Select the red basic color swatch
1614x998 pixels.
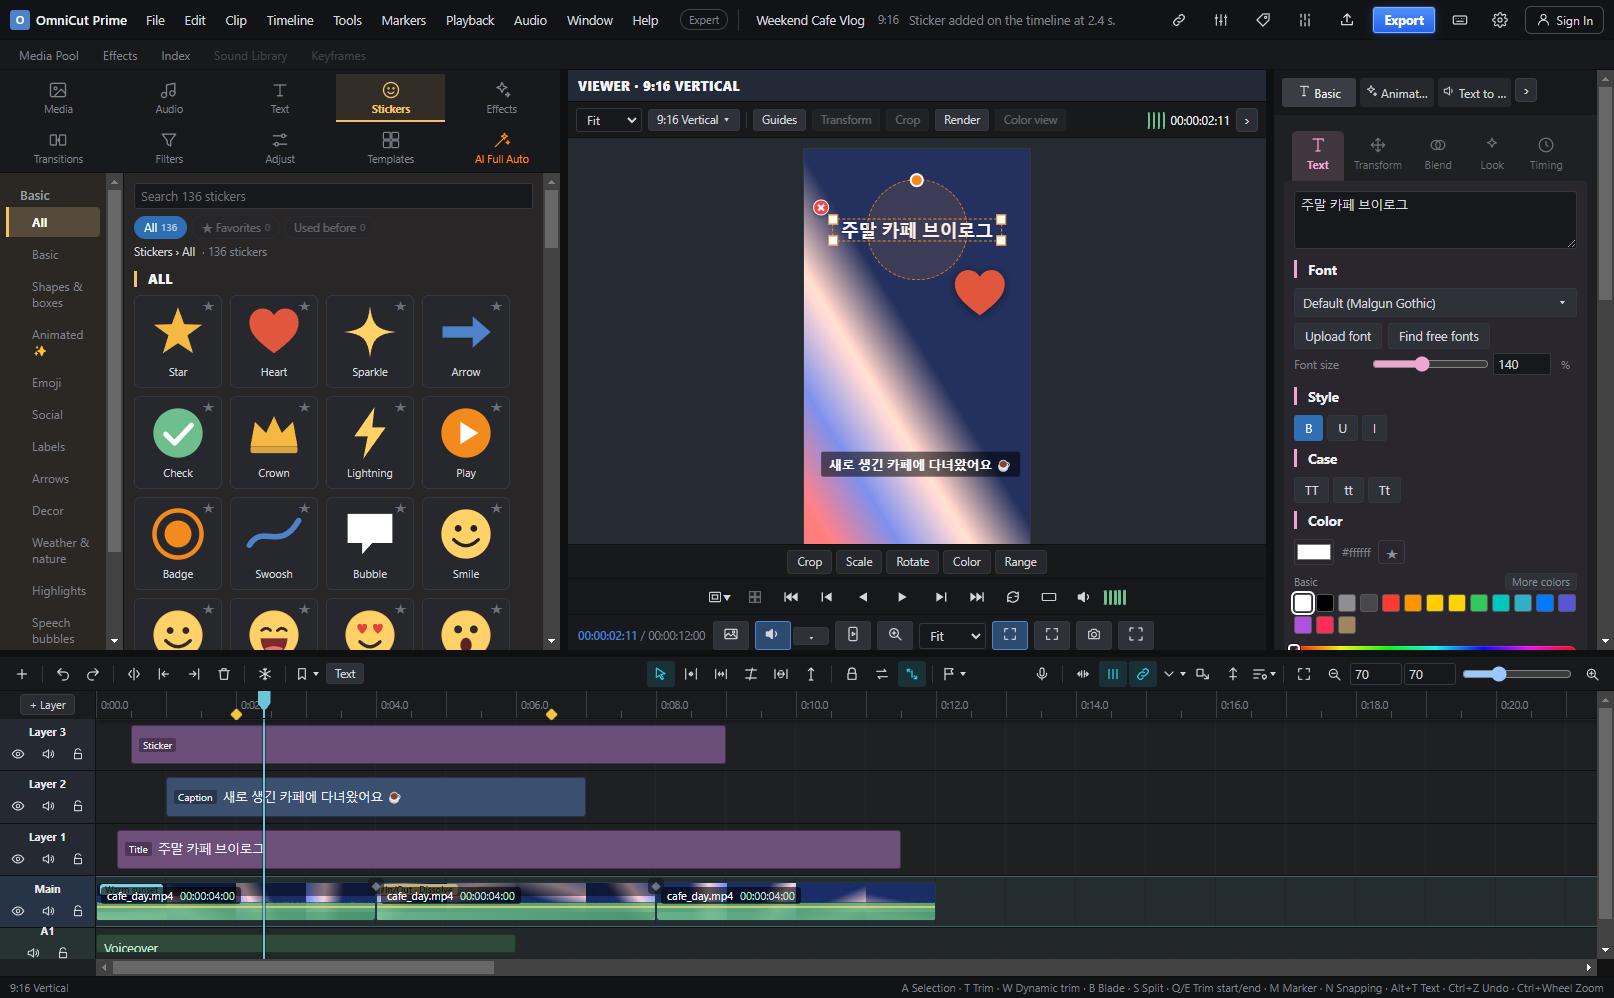[1391, 603]
